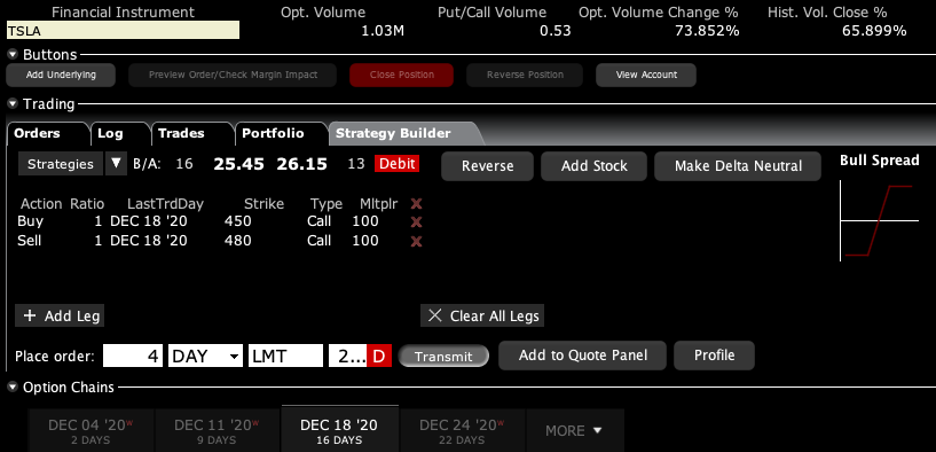936x452 pixels.
Task: Collapse the Buttons section
Action: [x=13, y=54]
